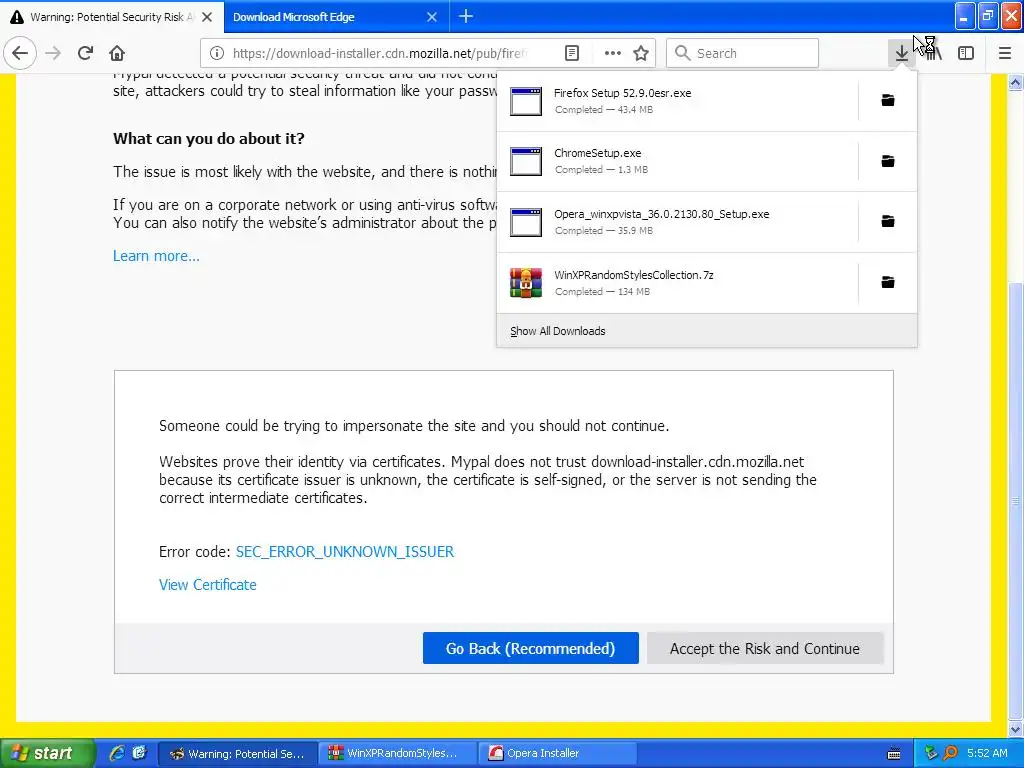Viewport: 1024px width, 768px height.
Task: Click the page vertical scrollbar thumb
Action: tap(1015, 500)
